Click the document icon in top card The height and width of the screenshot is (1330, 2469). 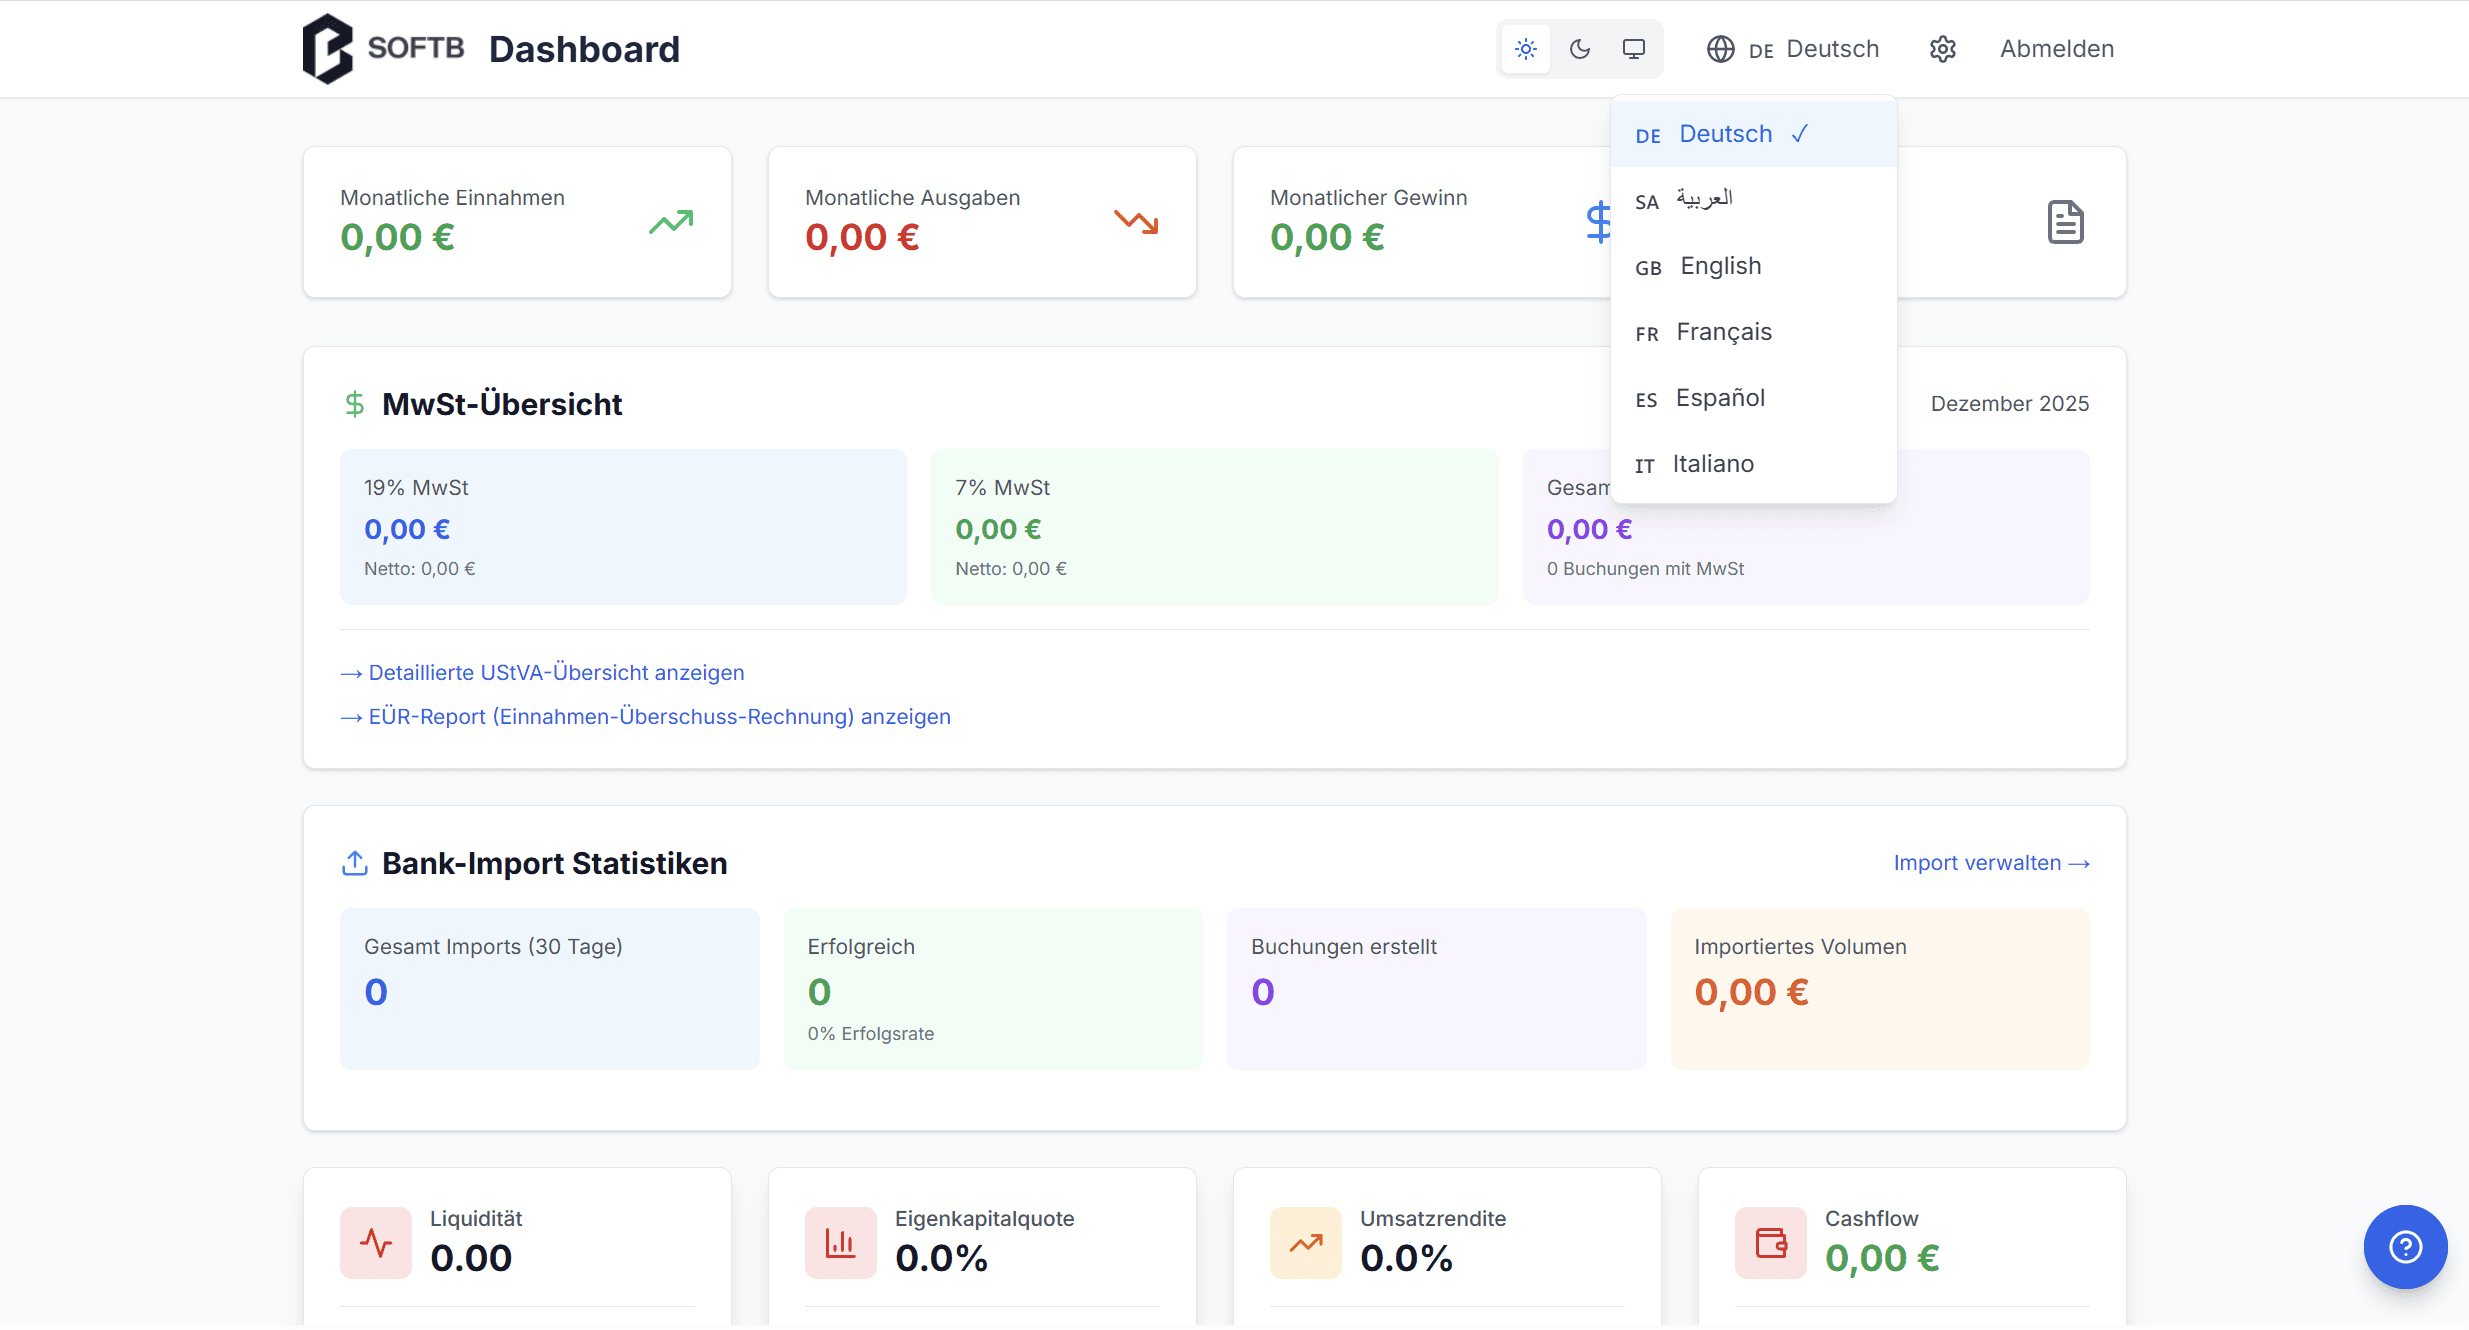(2065, 222)
